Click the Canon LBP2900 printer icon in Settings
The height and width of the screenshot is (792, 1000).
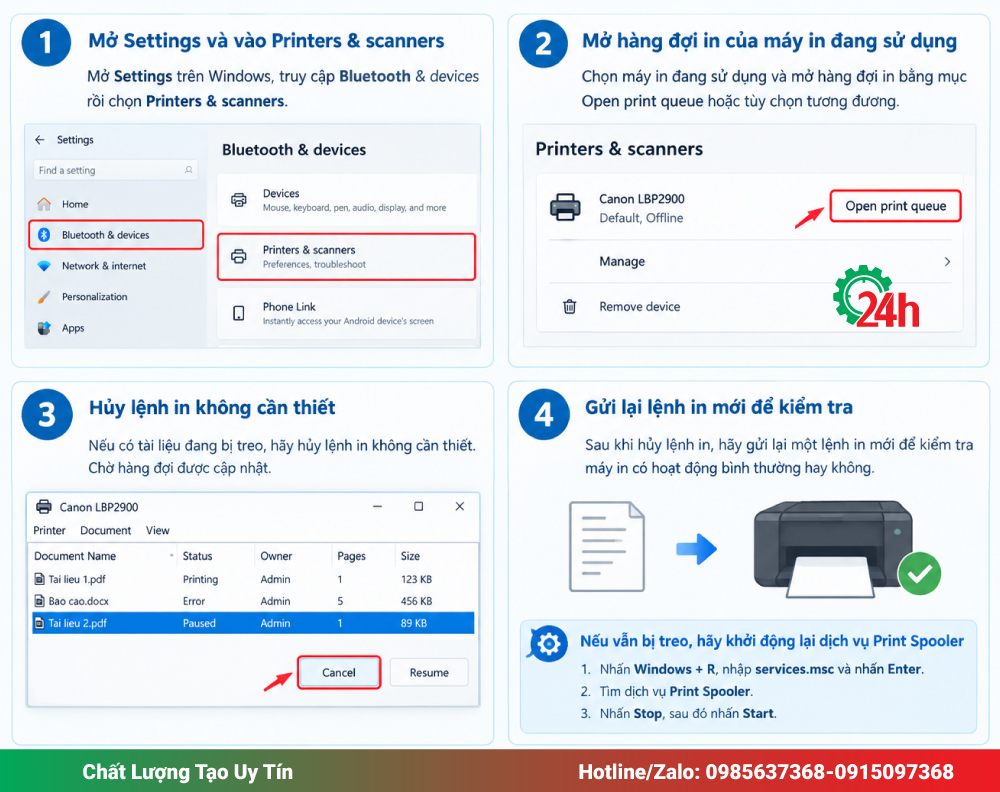point(565,207)
